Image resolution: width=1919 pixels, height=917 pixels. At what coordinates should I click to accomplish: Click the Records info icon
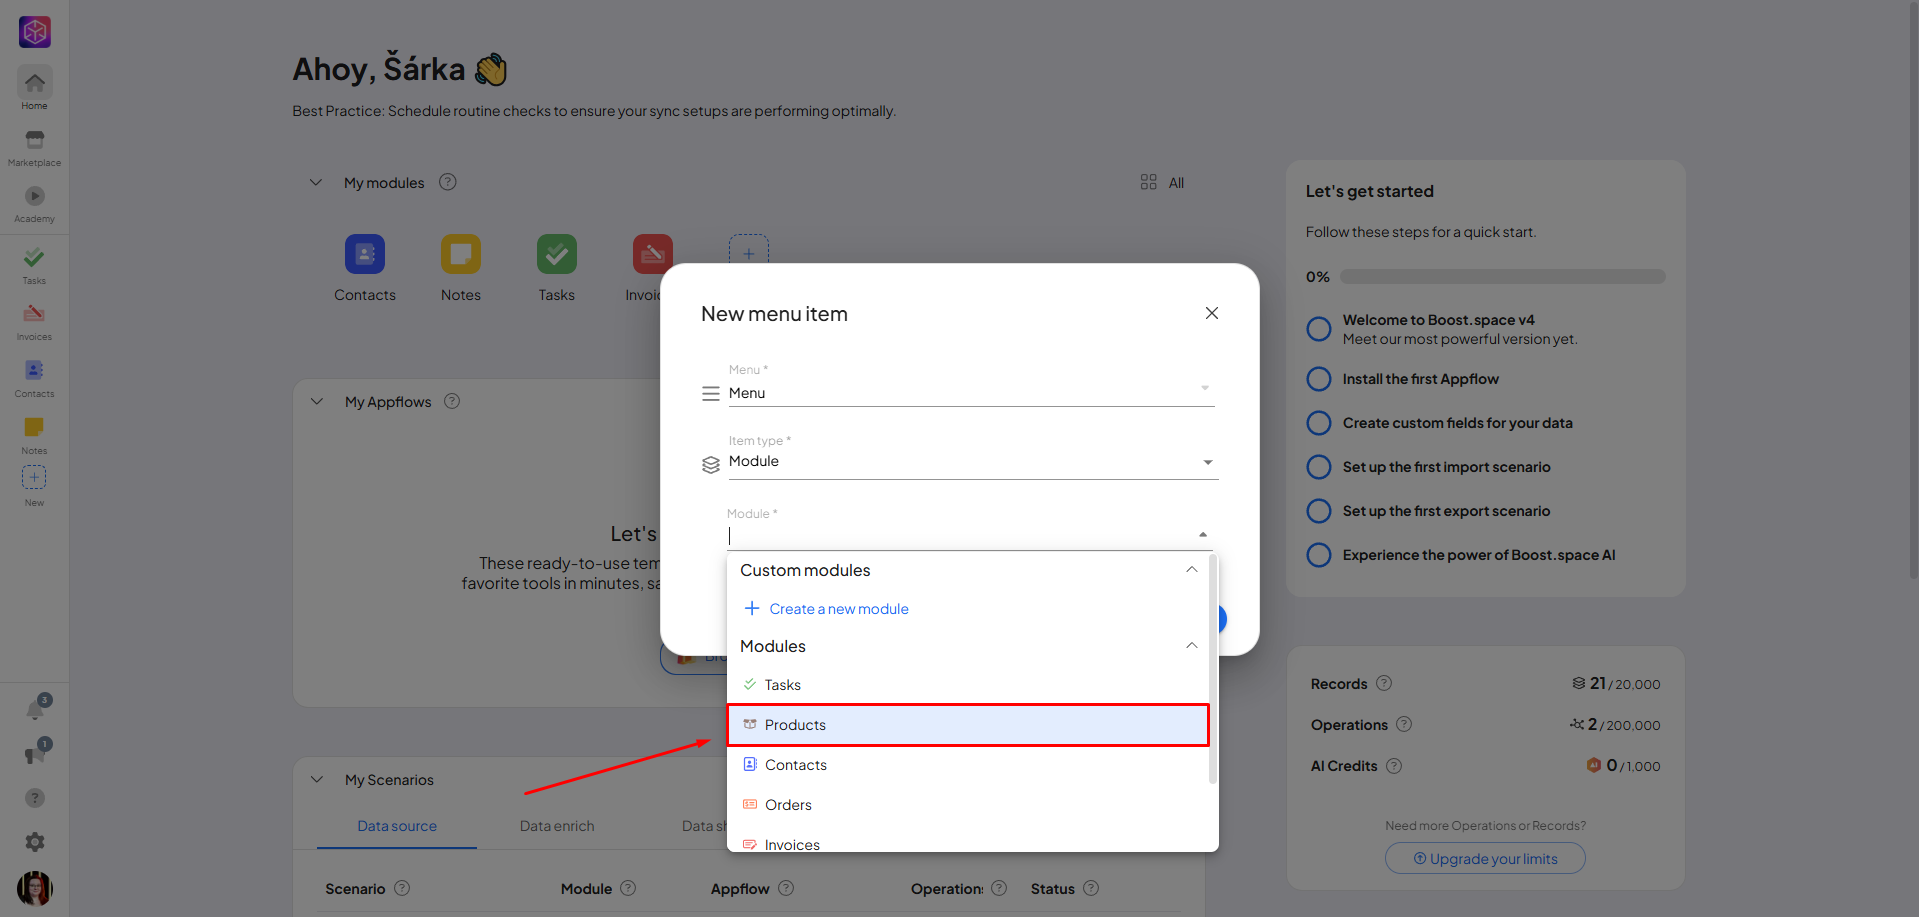(x=1384, y=683)
